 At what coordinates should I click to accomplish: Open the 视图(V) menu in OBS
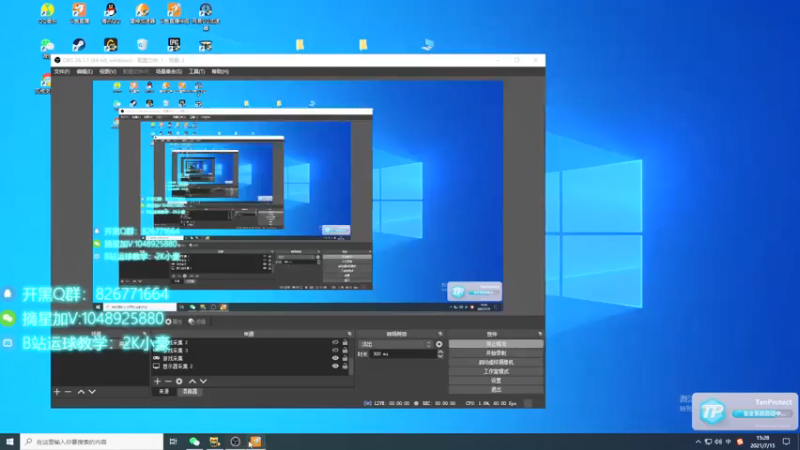point(108,71)
